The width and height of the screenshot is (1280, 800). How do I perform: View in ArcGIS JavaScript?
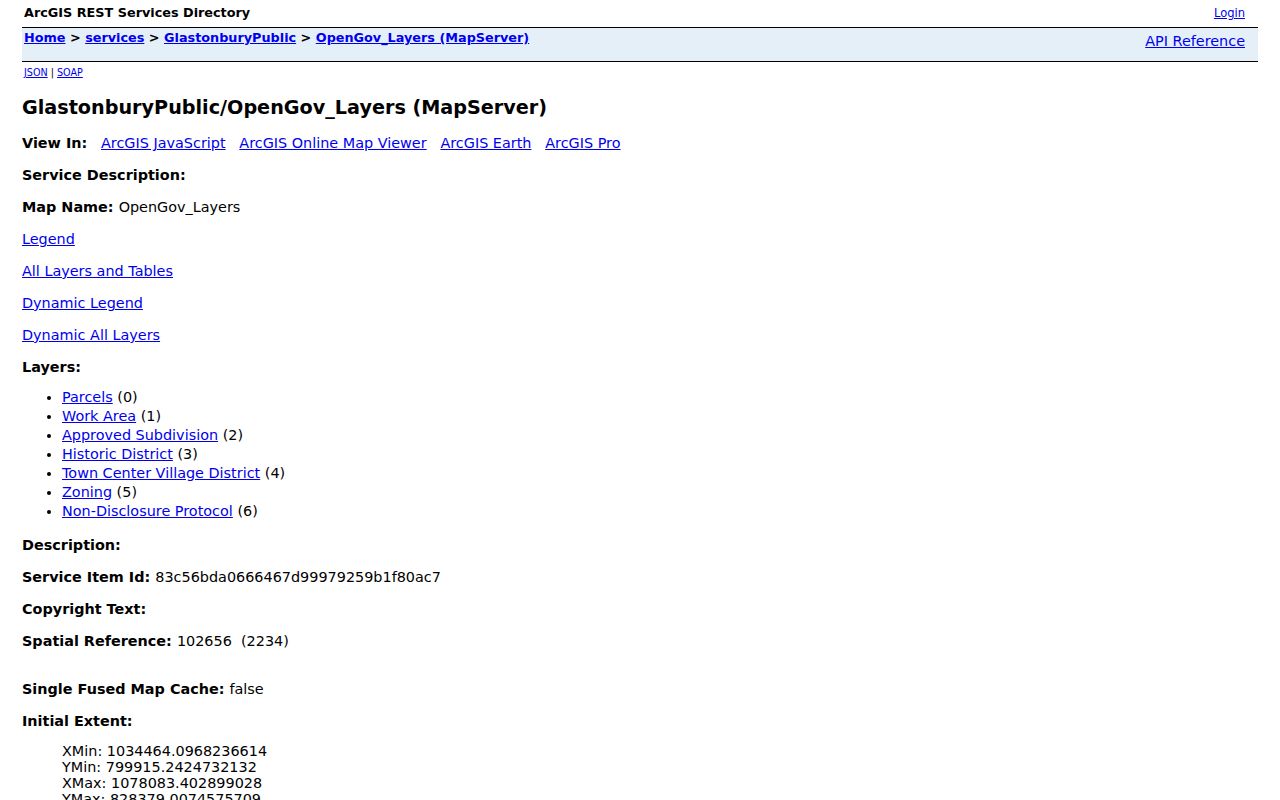click(163, 143)
